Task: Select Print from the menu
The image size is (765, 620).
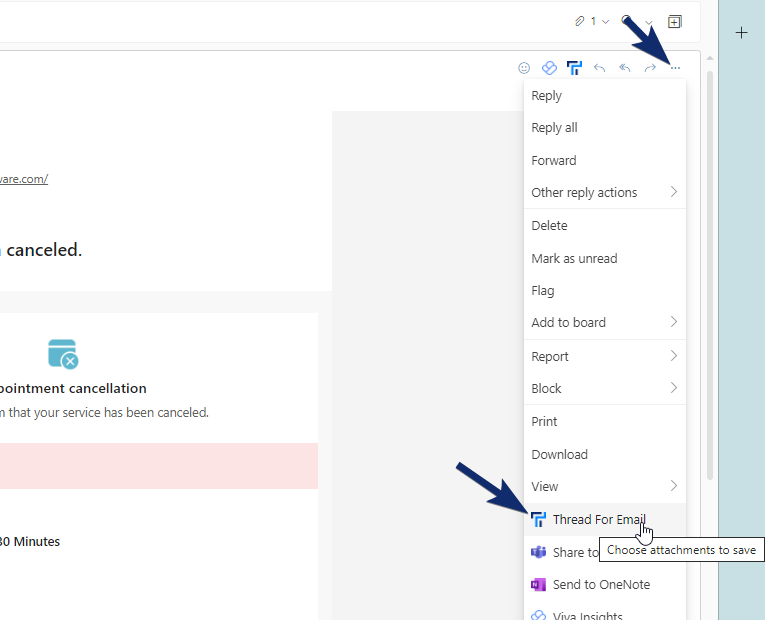Action: pyautogui.click(x=605, y=421)
